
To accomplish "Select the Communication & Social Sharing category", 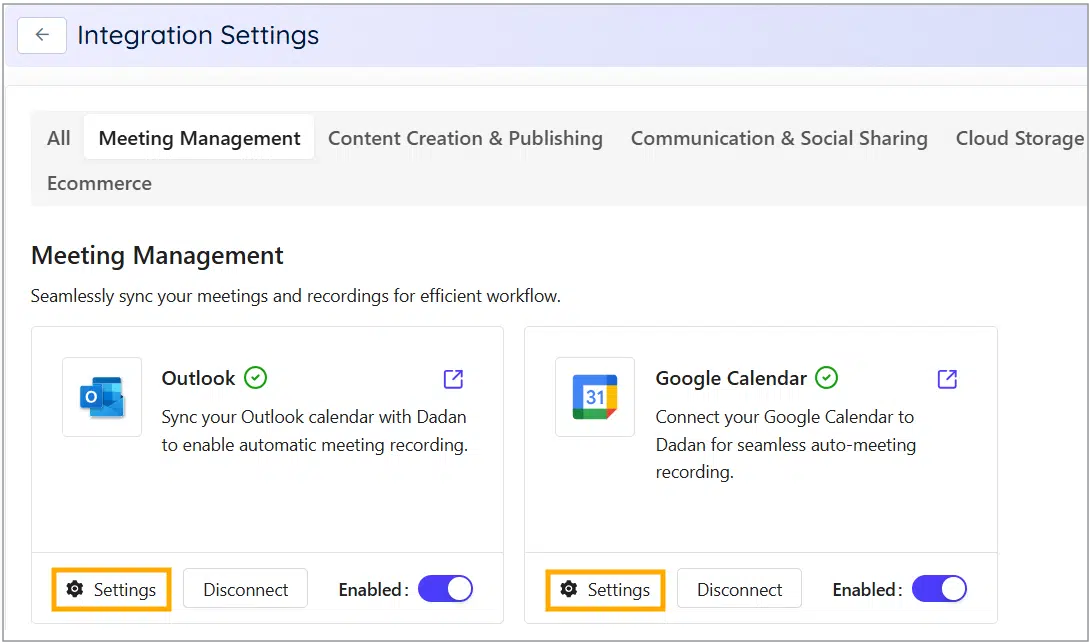I will coord(779,138).
